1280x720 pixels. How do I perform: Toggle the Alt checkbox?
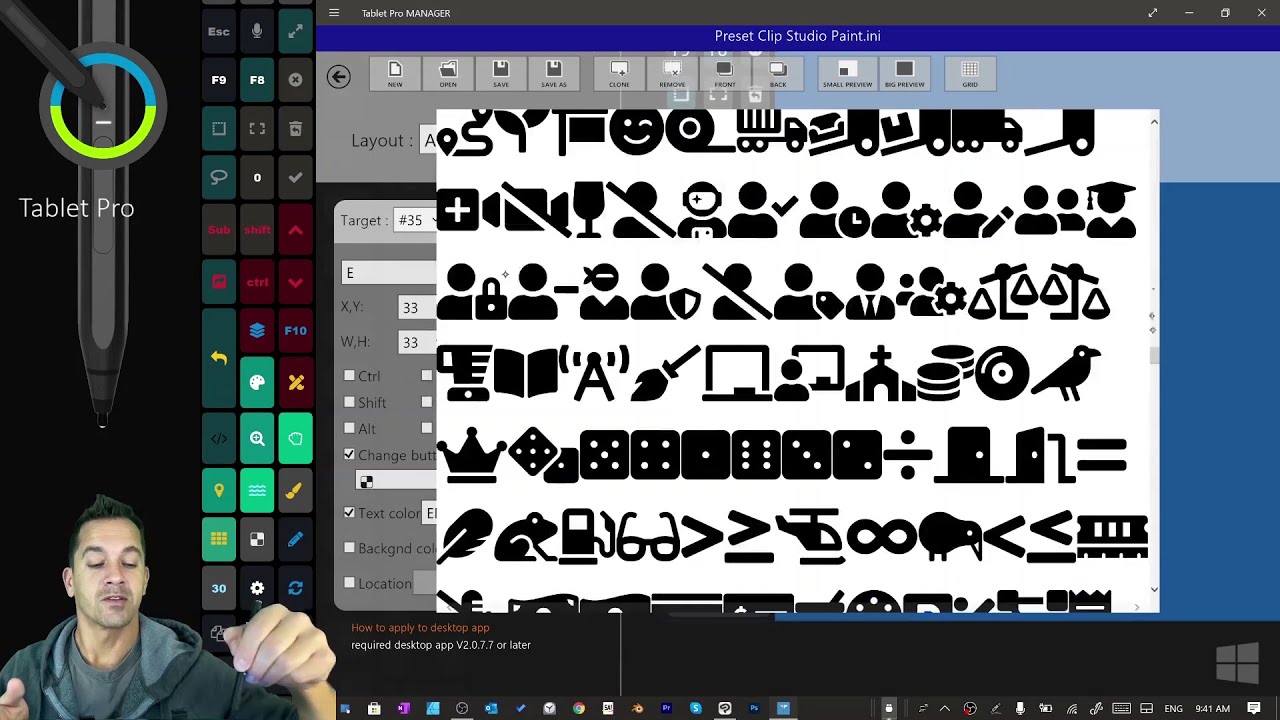pos(349,428)
